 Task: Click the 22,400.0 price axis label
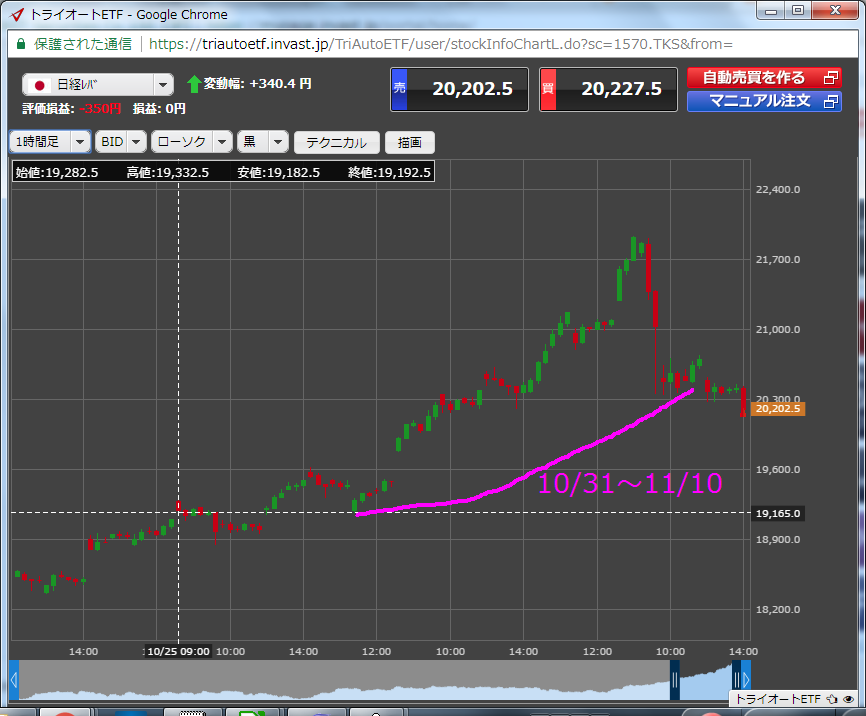coord(778,189)
